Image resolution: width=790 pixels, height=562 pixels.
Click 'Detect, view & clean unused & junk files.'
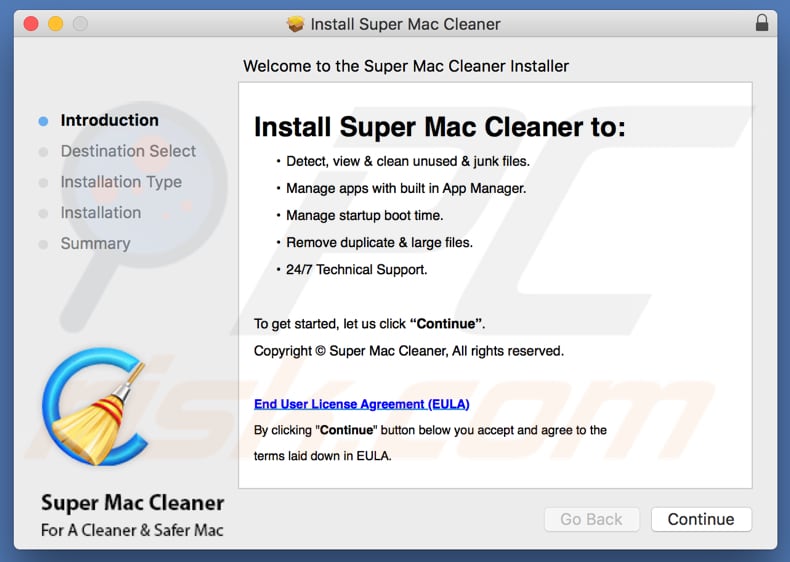408,161
